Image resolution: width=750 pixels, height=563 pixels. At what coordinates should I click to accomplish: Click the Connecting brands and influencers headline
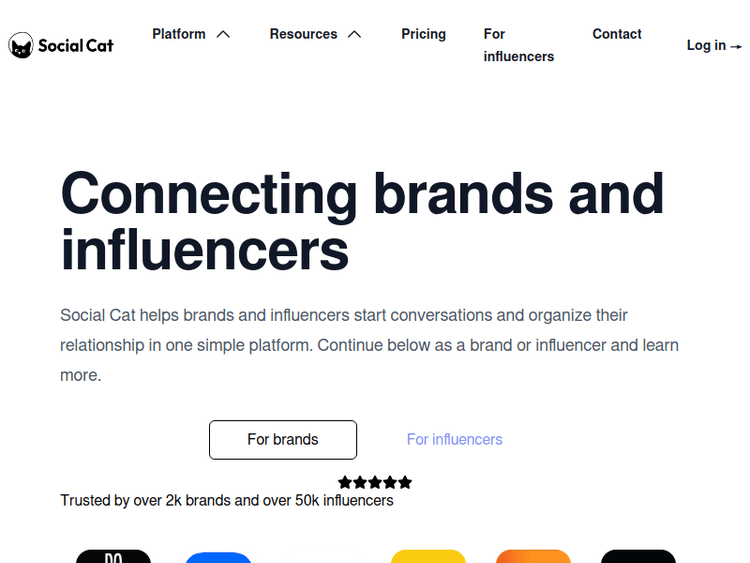pos(362,221)
